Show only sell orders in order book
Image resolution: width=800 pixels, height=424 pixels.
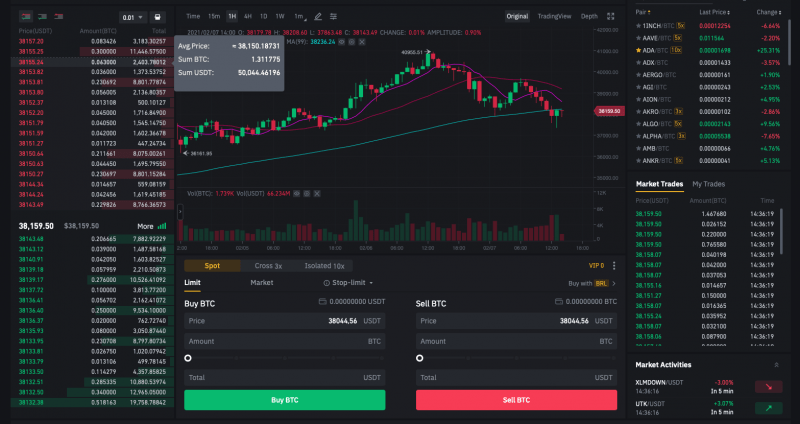click(x=59, y=17)
